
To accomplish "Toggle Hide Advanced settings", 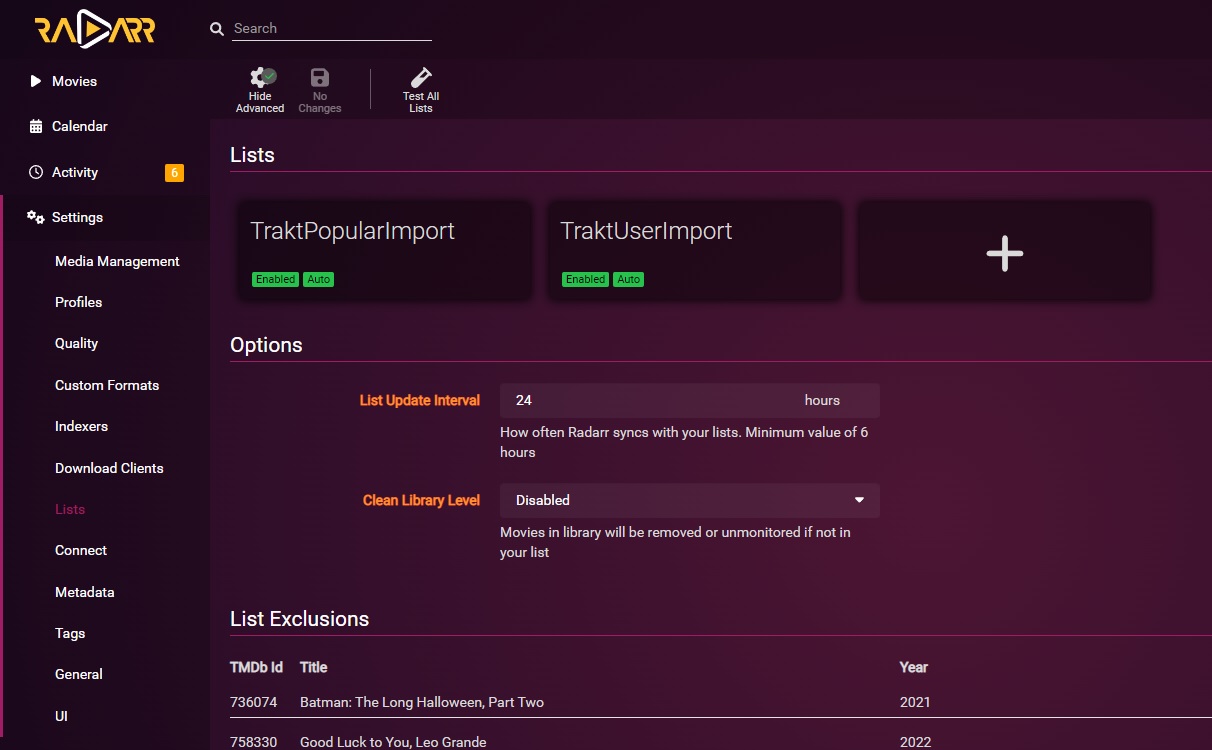I will point(260,91).
